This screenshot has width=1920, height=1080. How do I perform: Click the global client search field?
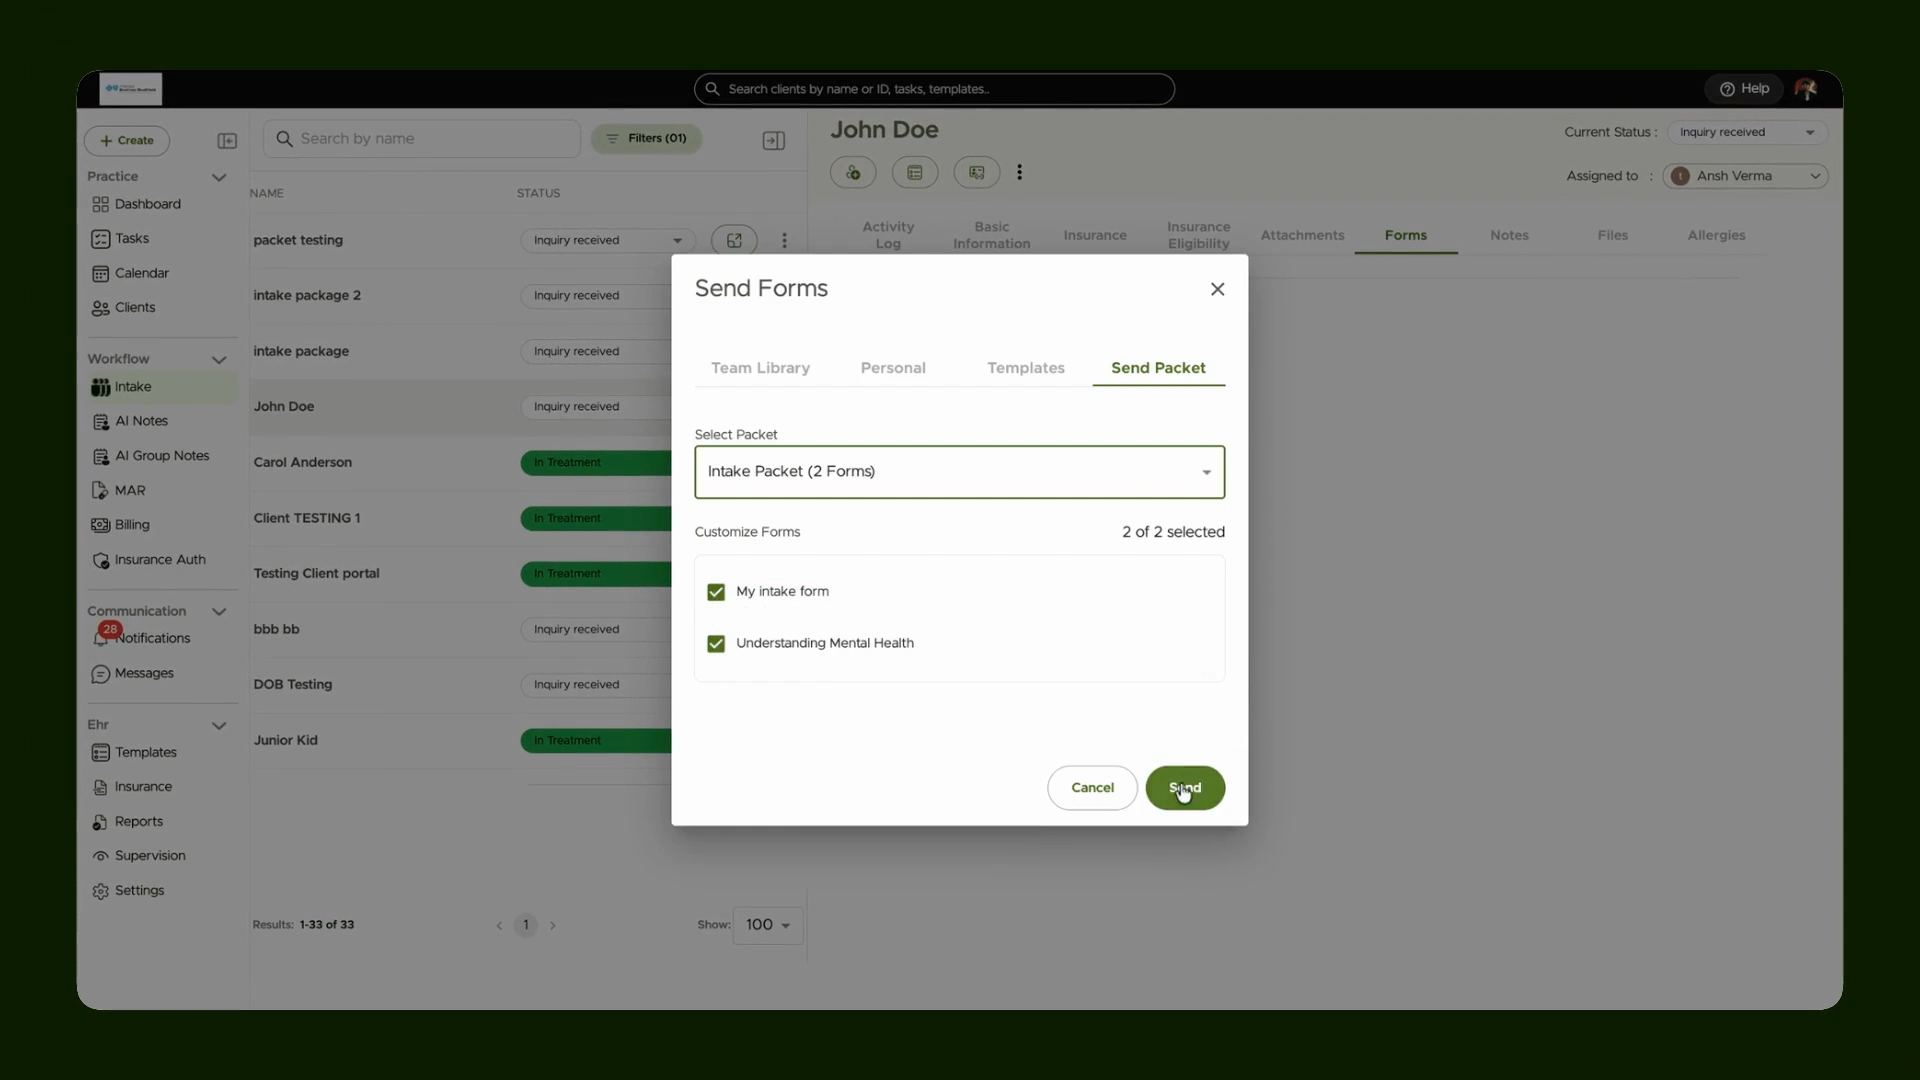pyautogui.click(x=934, y=89)
